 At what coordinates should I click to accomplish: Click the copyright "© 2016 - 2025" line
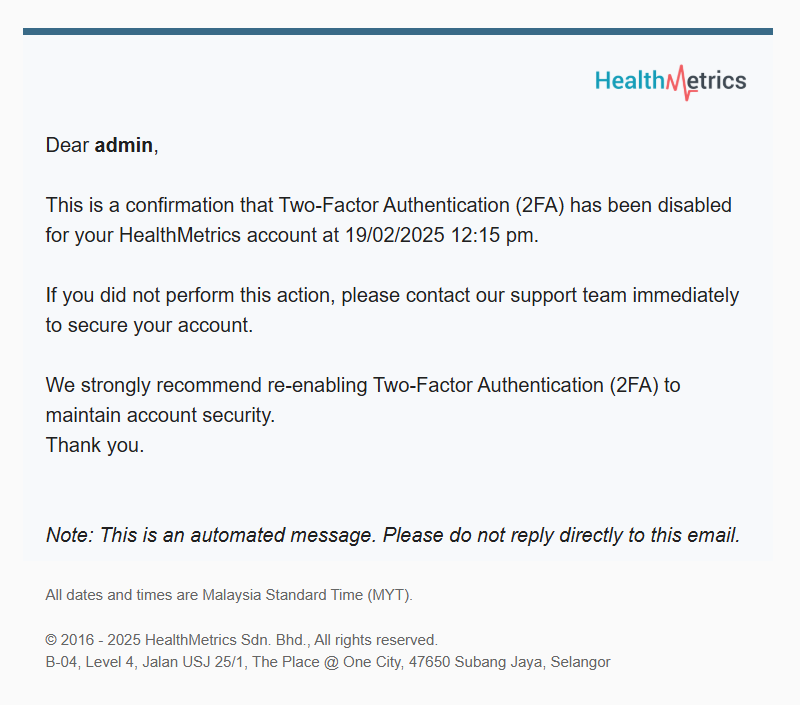click(93, 640)
